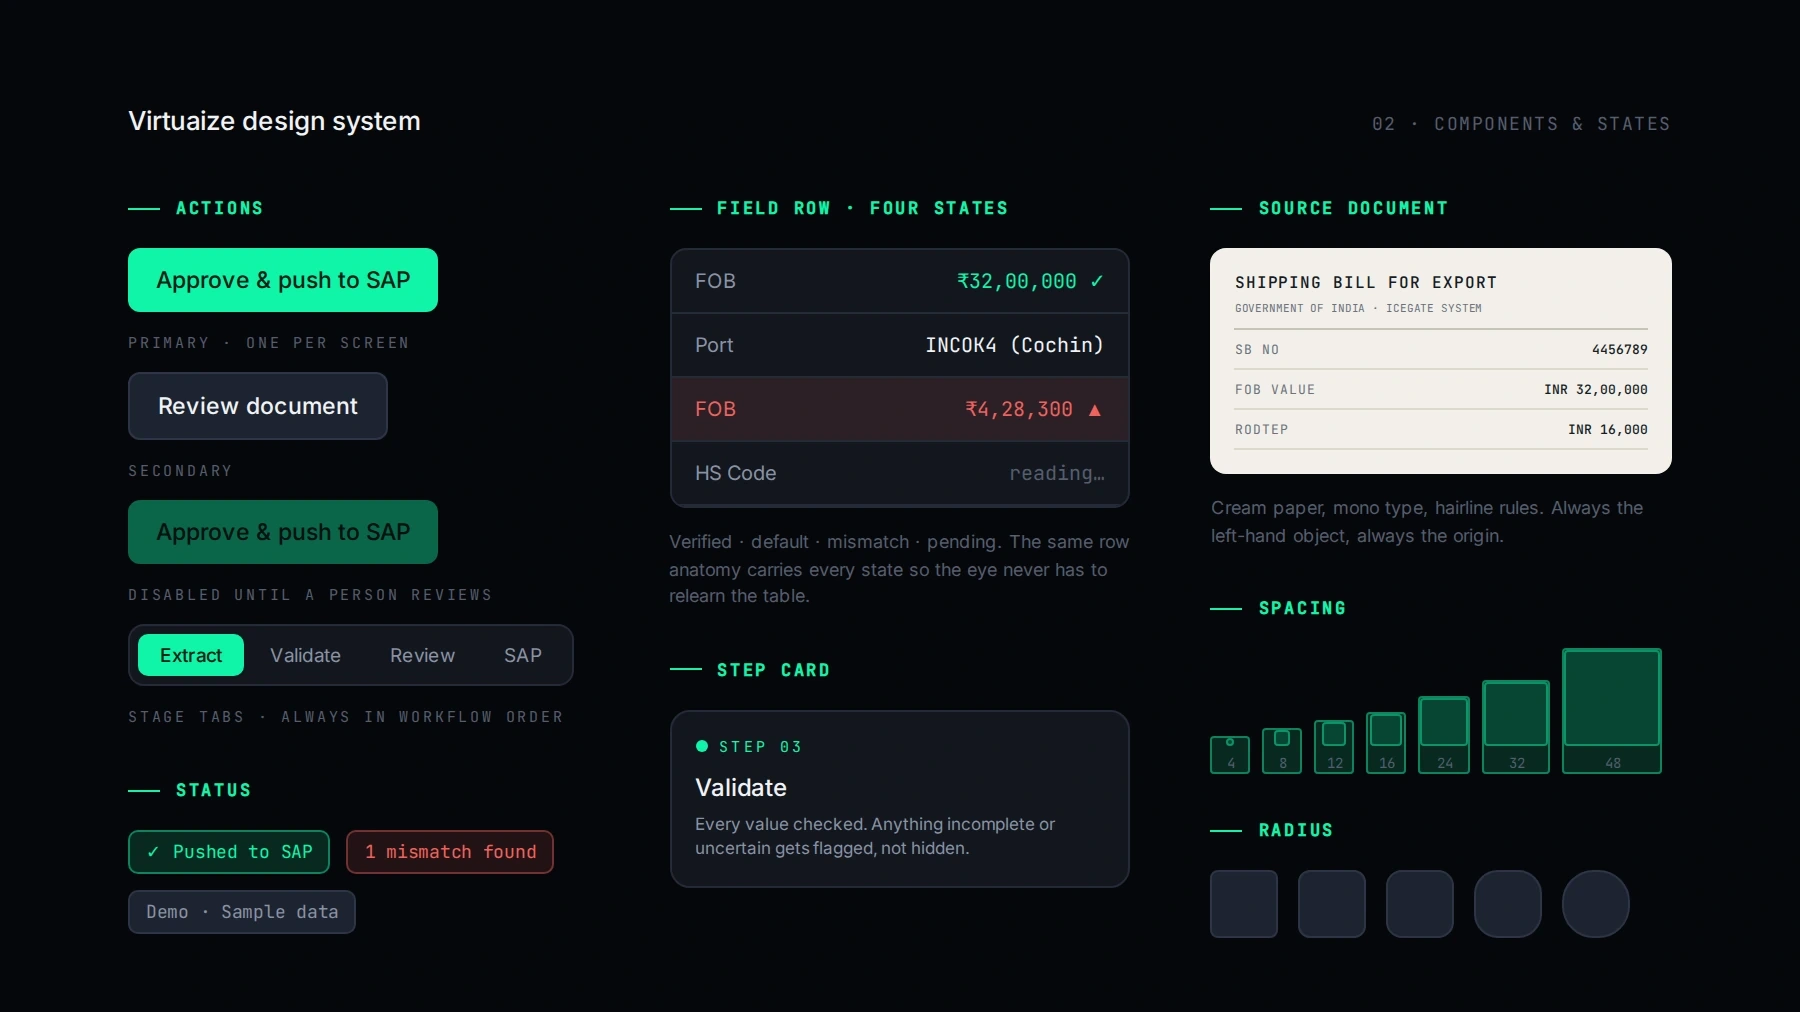Image resolution: width=1800 pixels, height=1012 pixels.
Task: Click the GOVERNMENT OF INDIA · ICEGATE SYSTEM subtitle
Action: (1358, 308)
